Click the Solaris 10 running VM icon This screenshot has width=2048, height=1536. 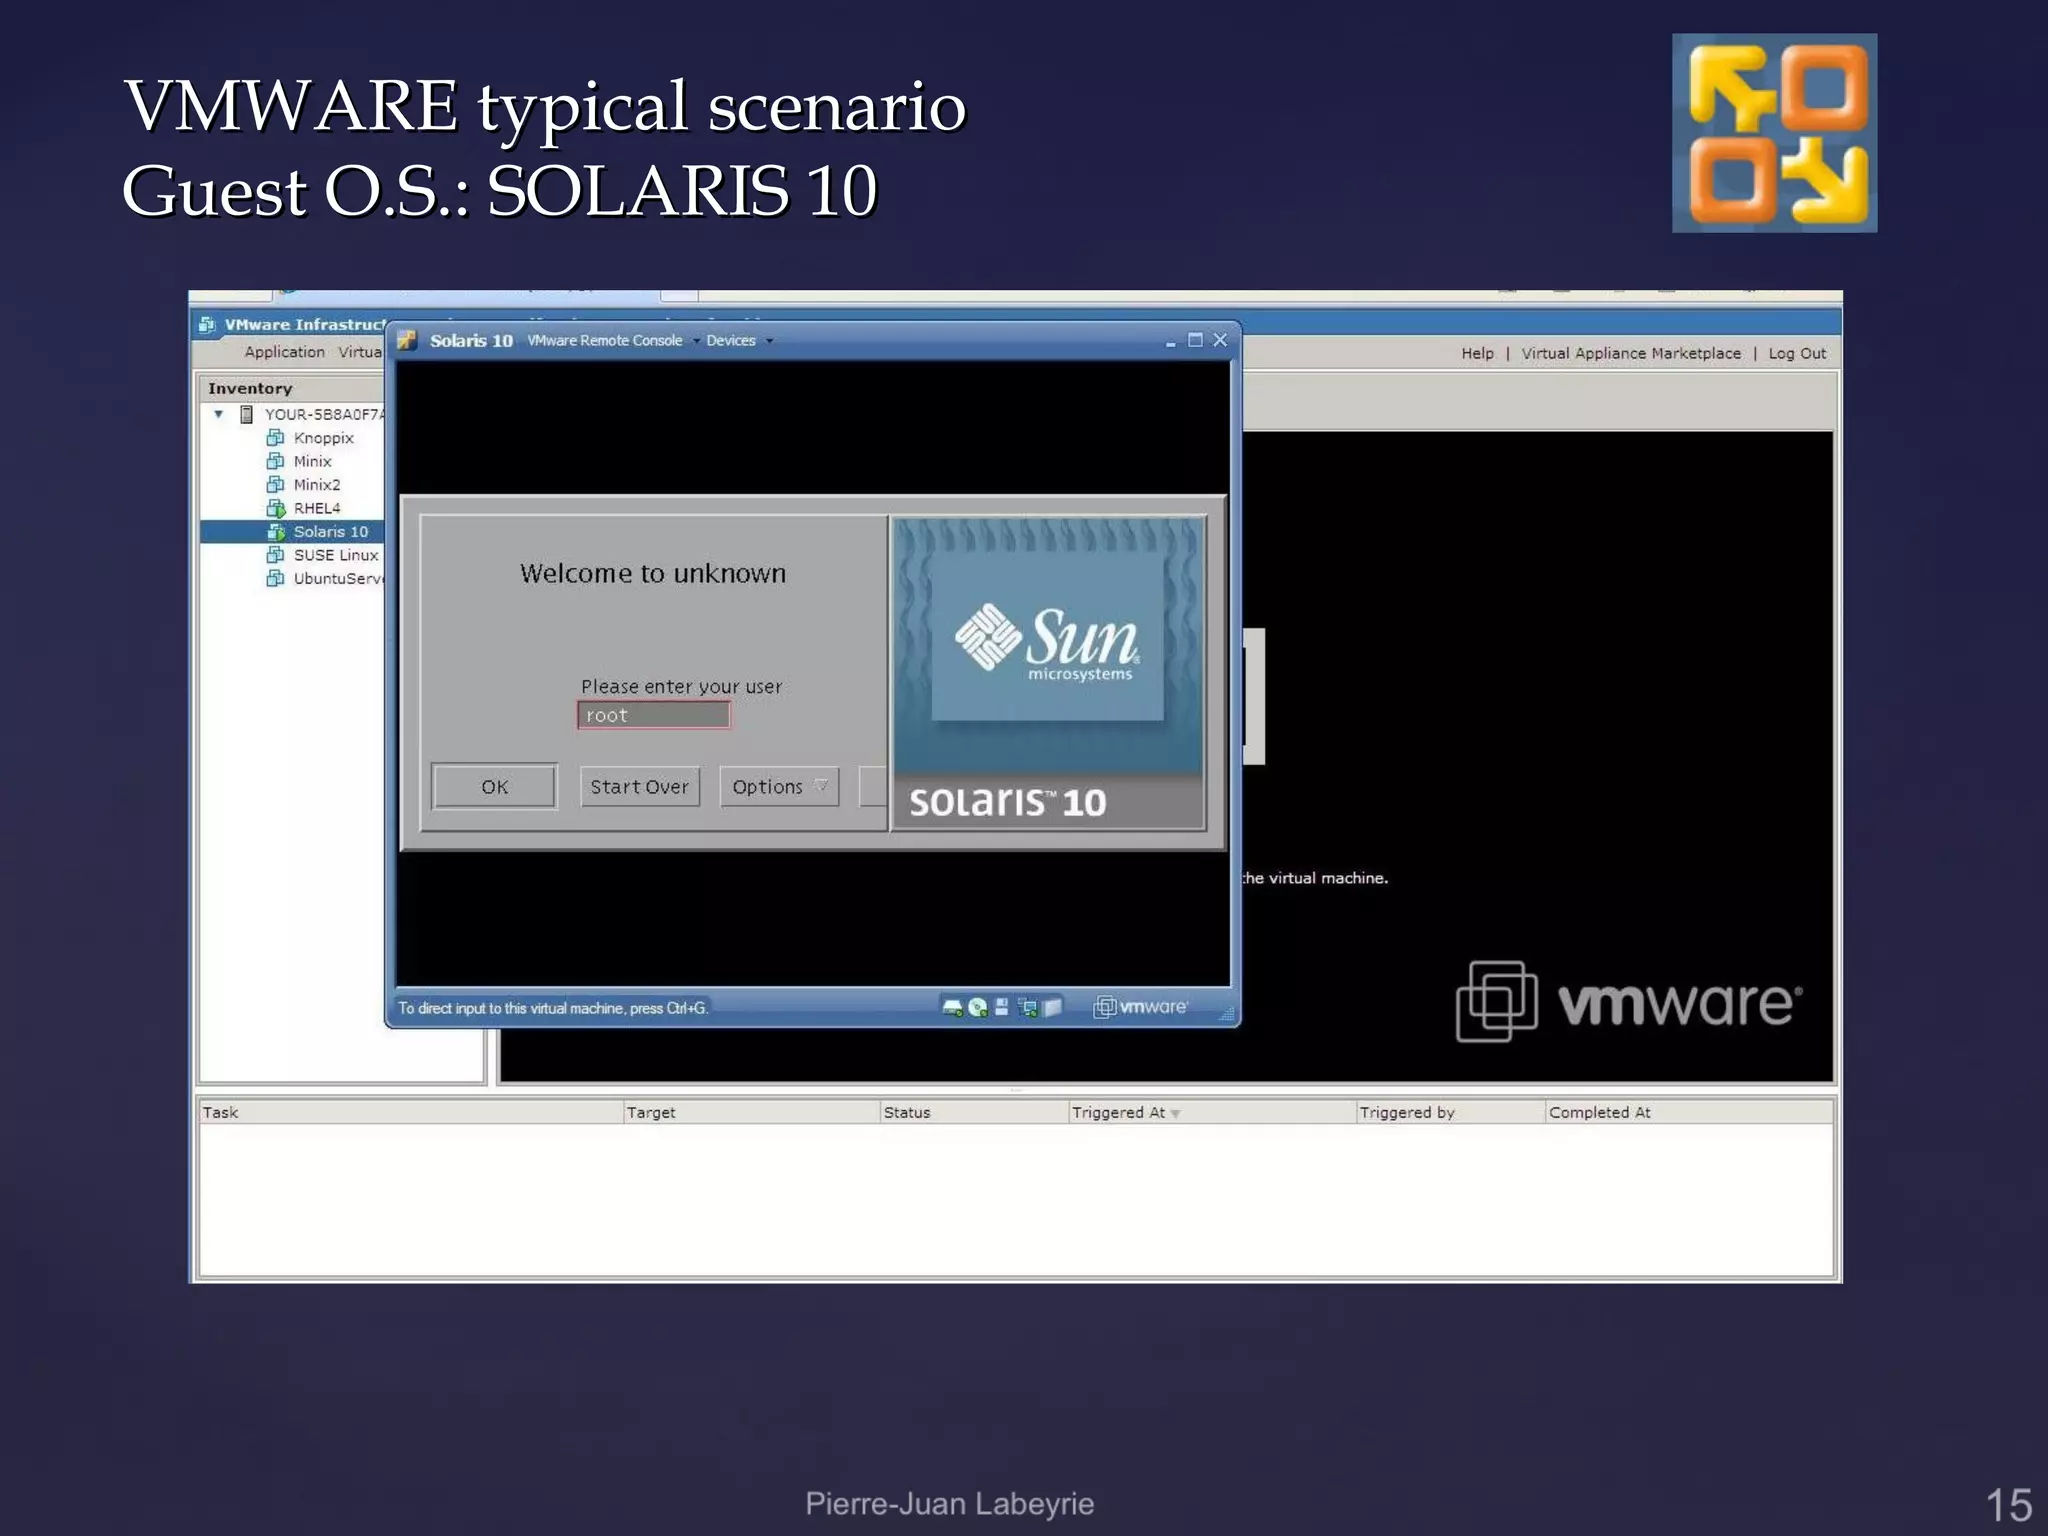click(x=276, y=531)
